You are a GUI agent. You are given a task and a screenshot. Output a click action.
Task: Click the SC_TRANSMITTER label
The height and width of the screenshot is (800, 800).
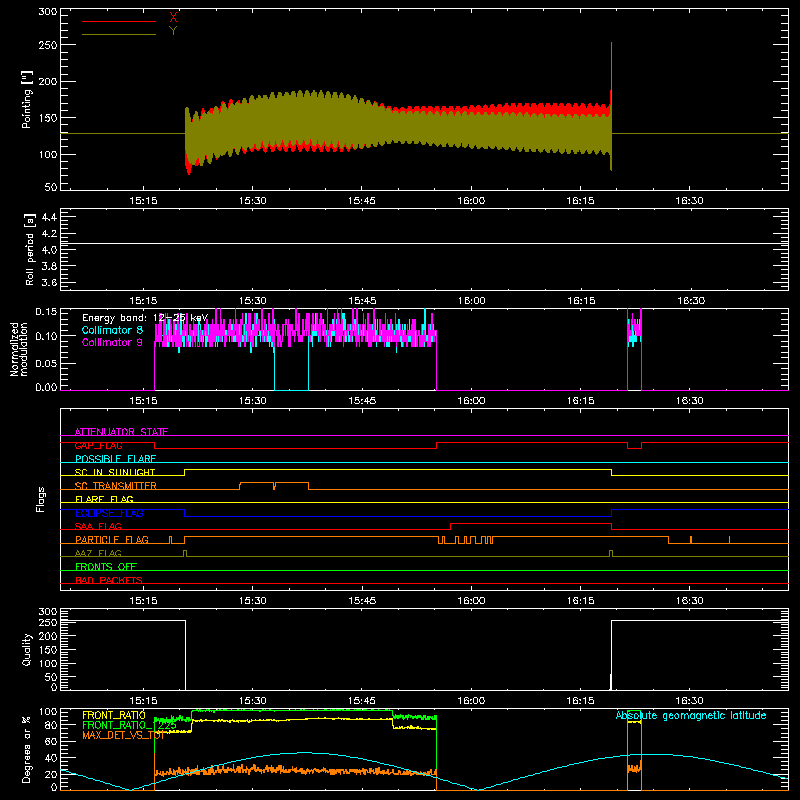pos(115,486)
